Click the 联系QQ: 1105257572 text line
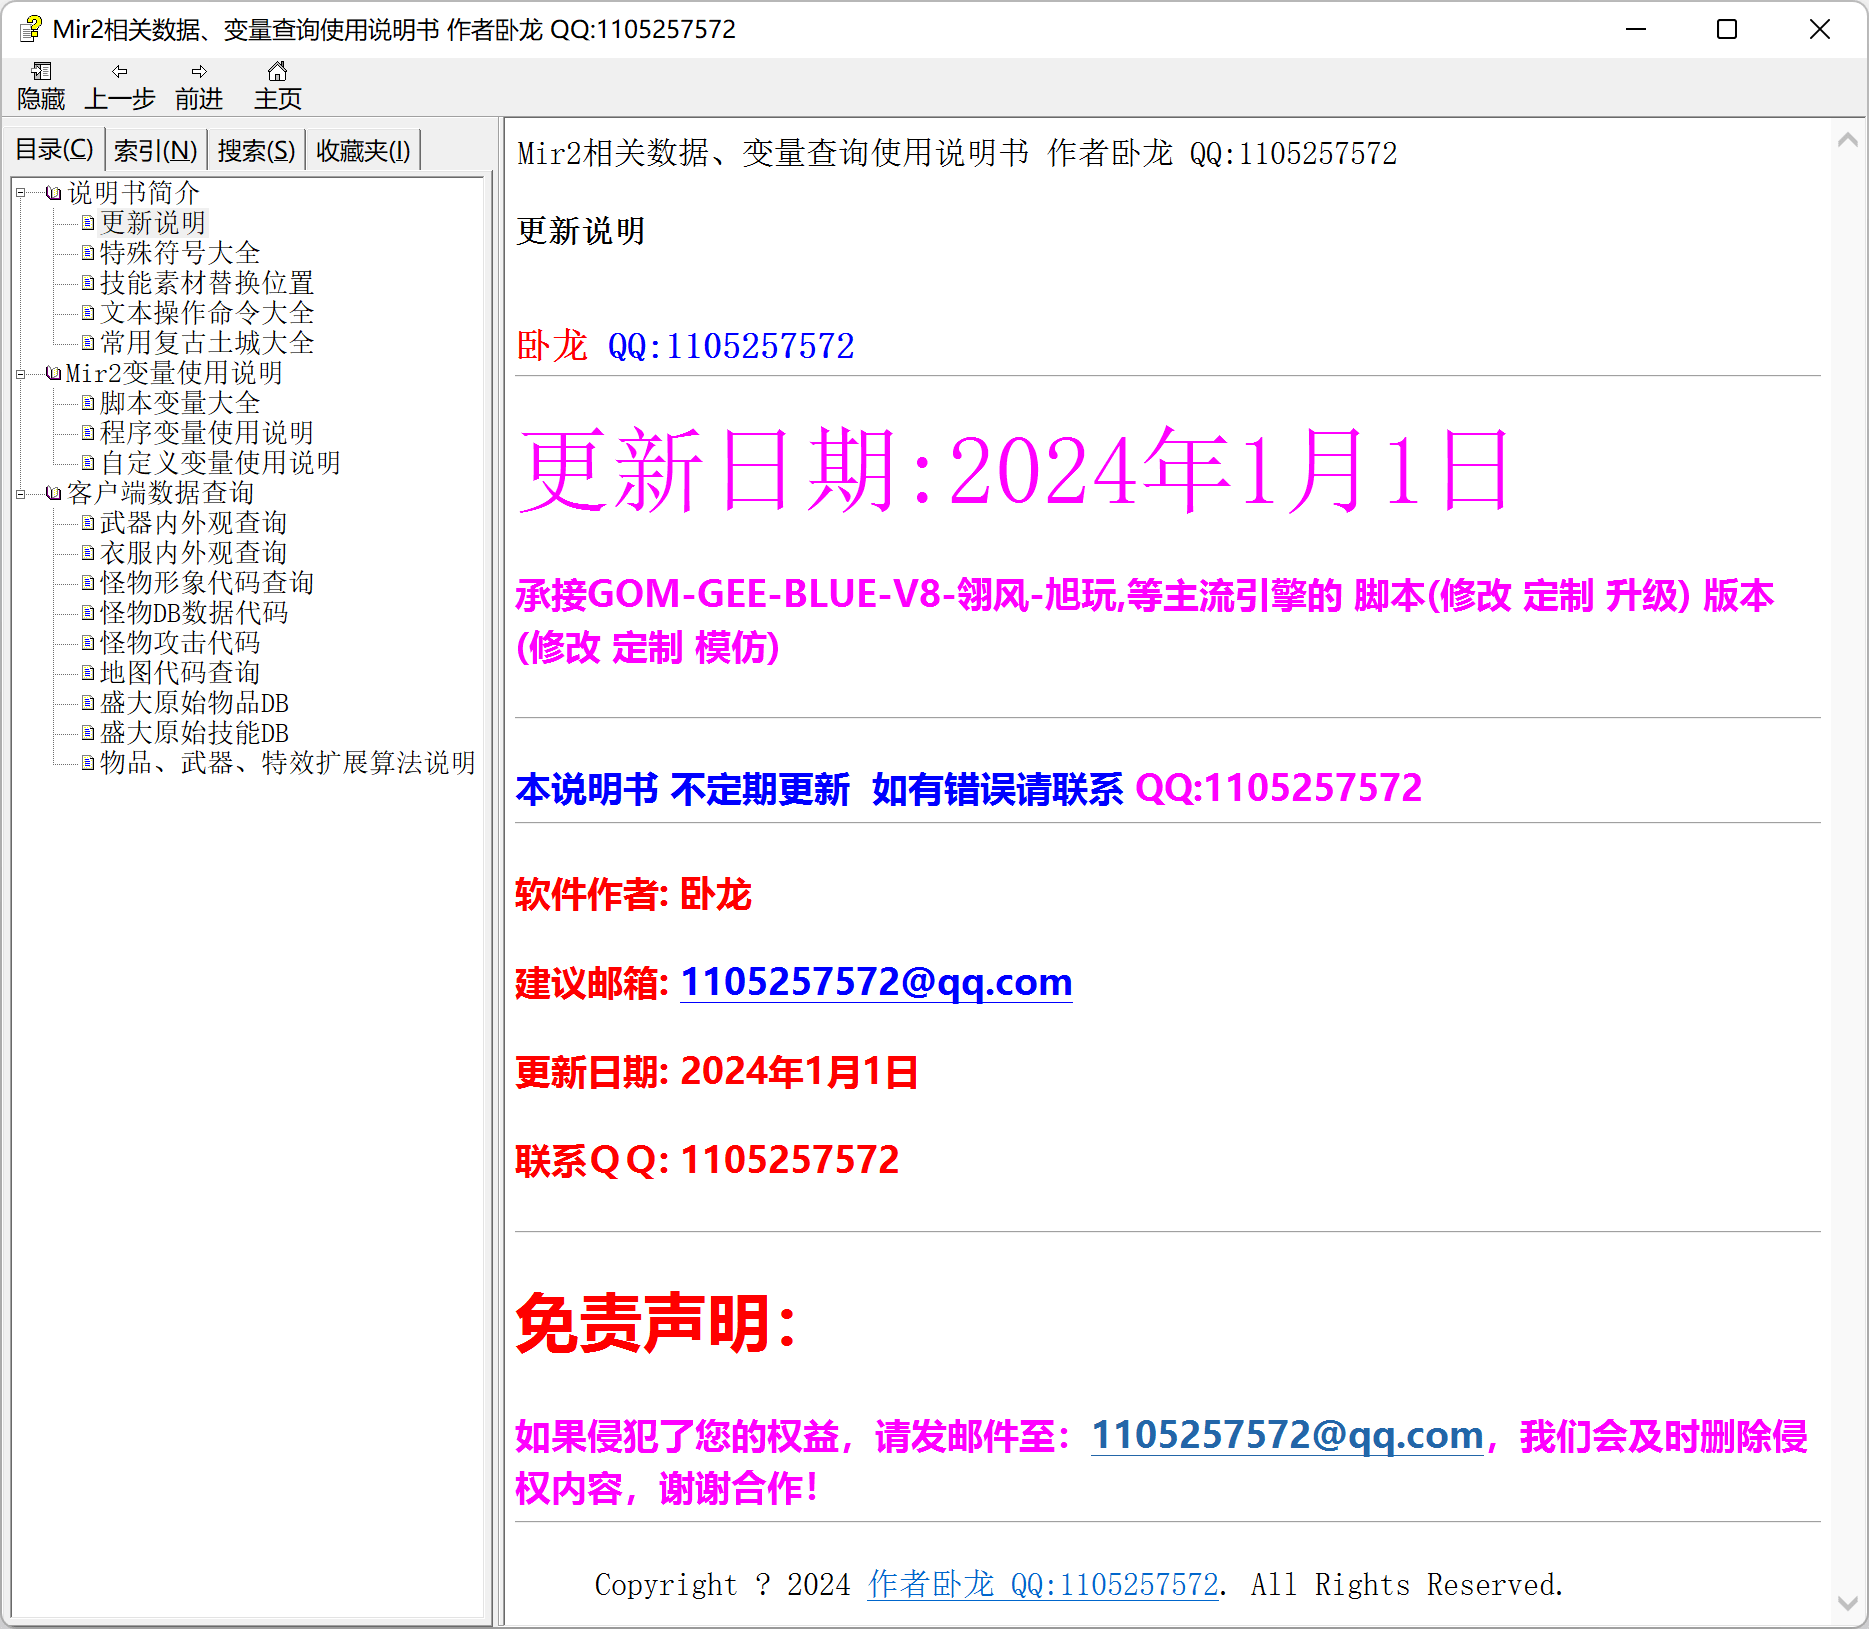Viewport: 1869px width, 1629px height. pyautogui.click(x=707, y=1160)
